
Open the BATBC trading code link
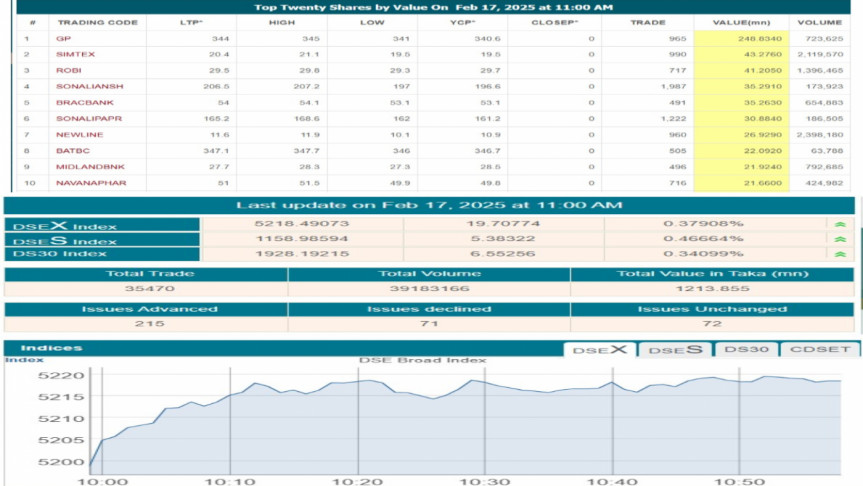click(x=70, y=151)
